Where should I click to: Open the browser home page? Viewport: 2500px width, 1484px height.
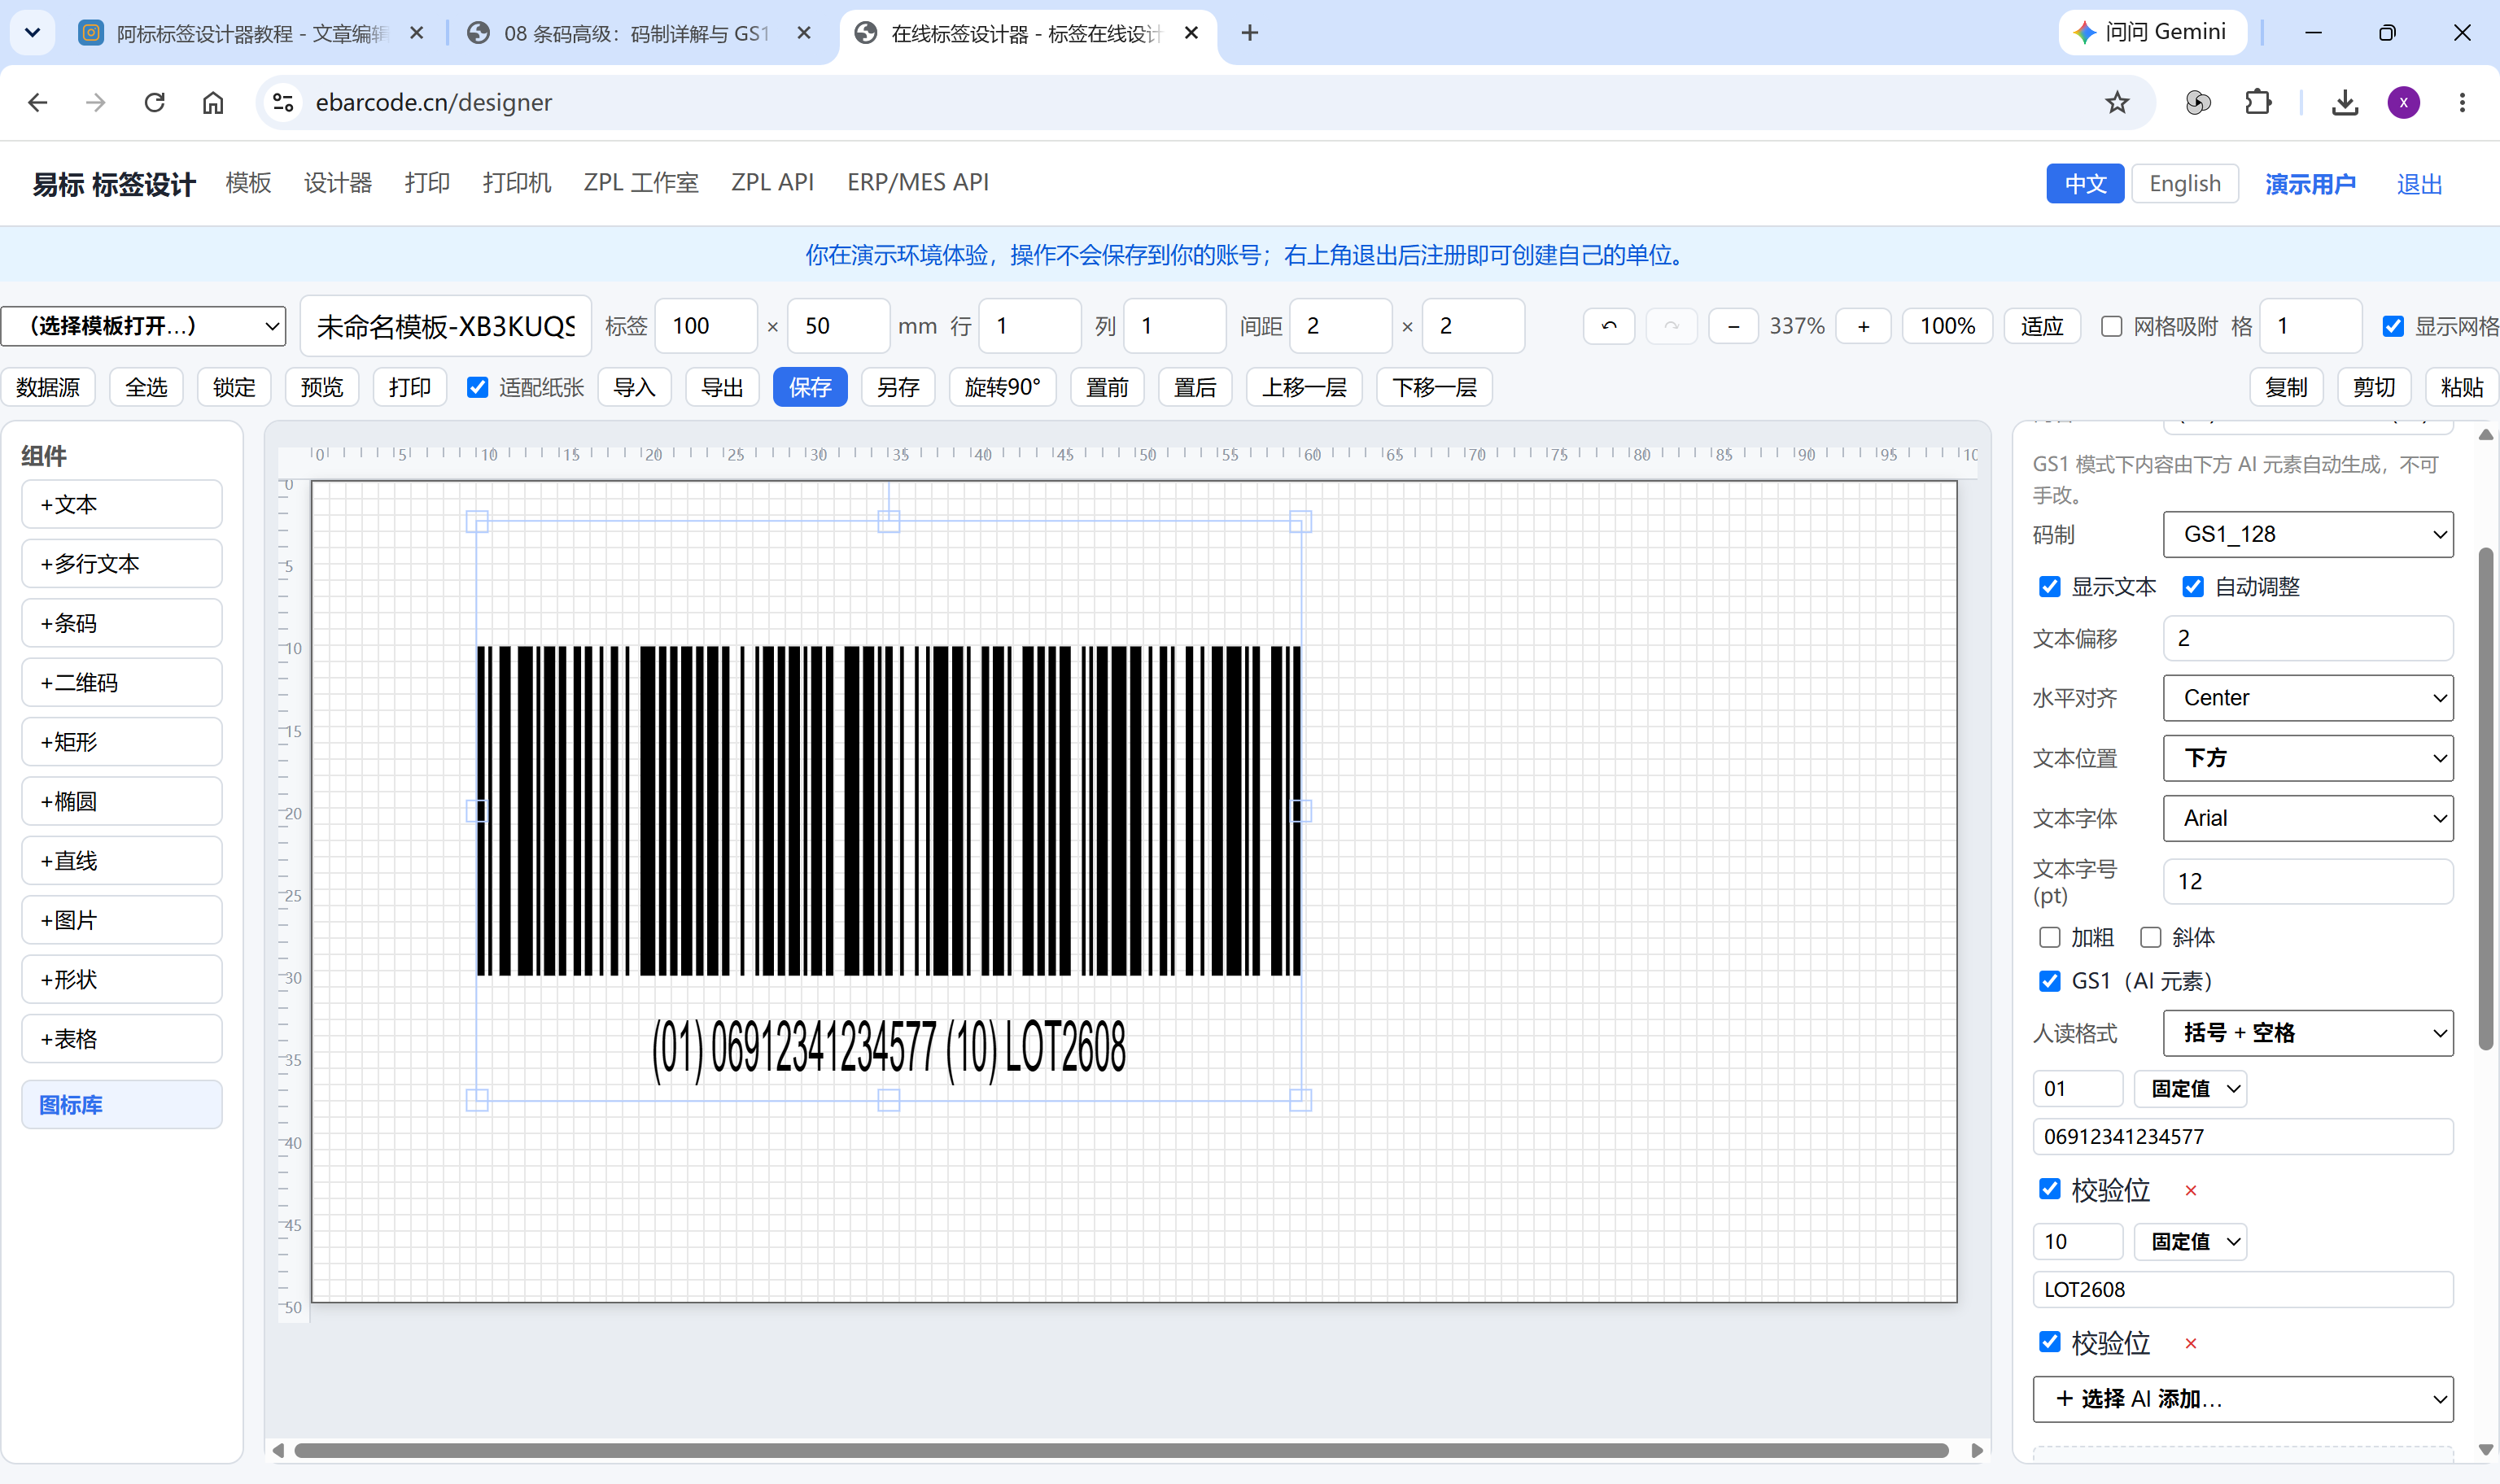coord(213,102)
